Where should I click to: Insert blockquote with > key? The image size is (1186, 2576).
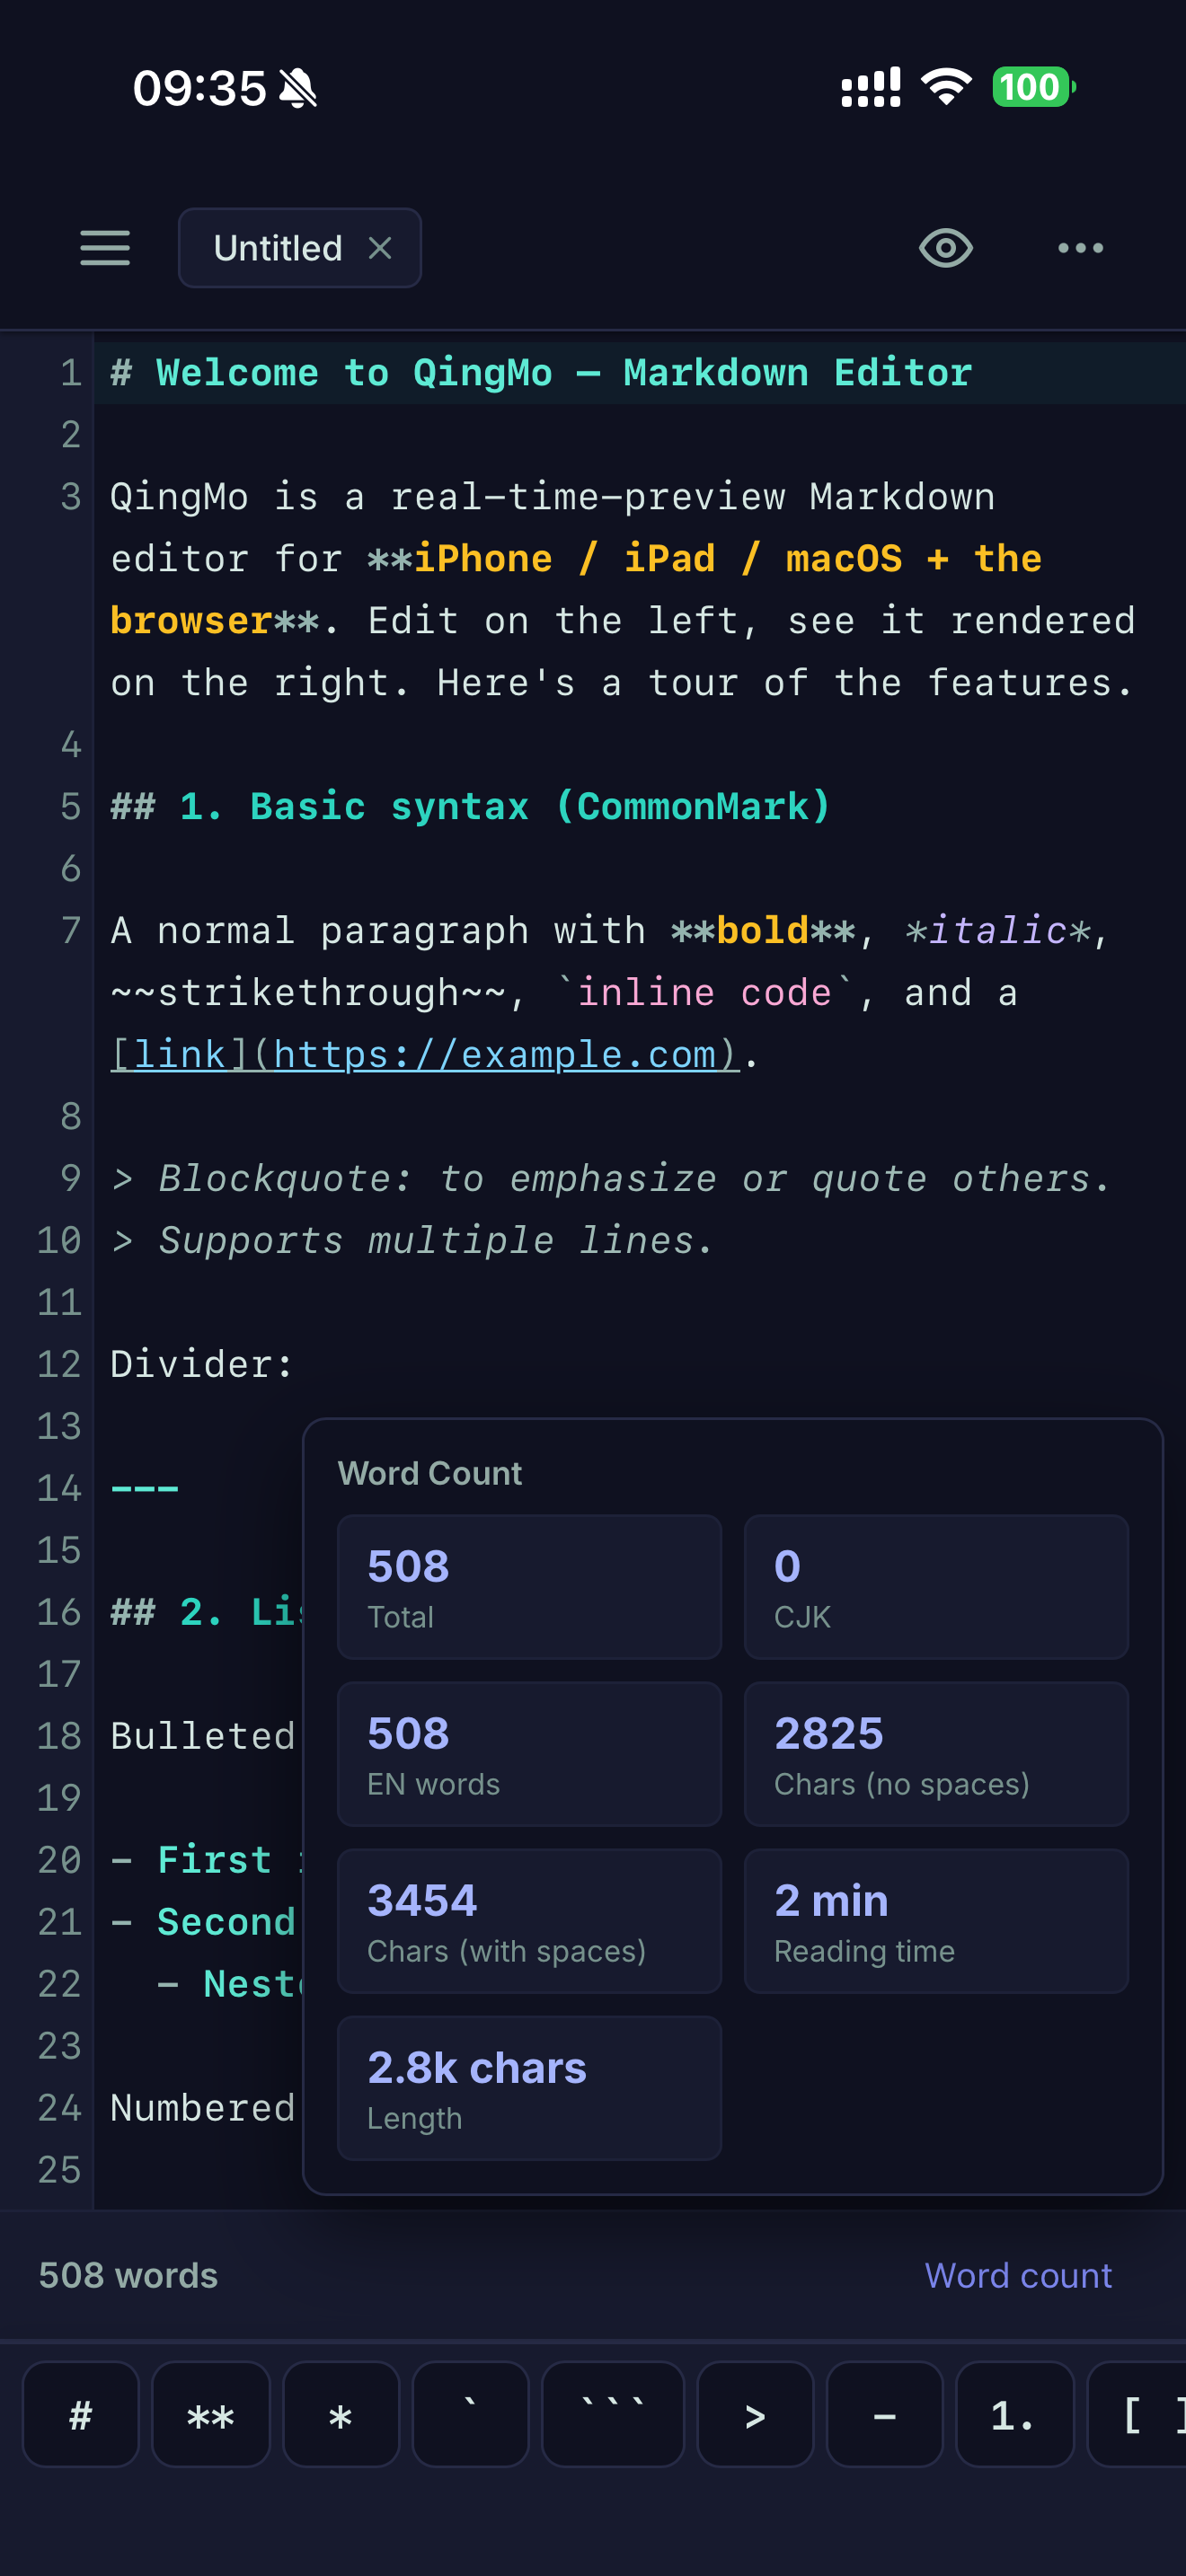tap(755, 2414)
